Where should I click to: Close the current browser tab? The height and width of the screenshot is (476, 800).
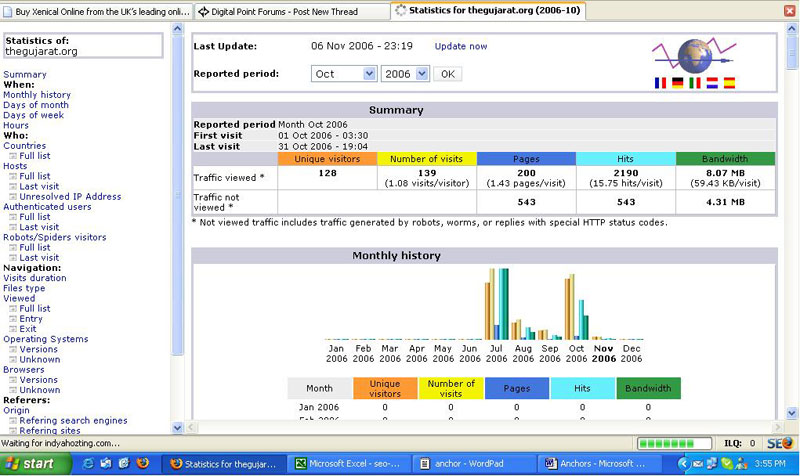point(791,11)
